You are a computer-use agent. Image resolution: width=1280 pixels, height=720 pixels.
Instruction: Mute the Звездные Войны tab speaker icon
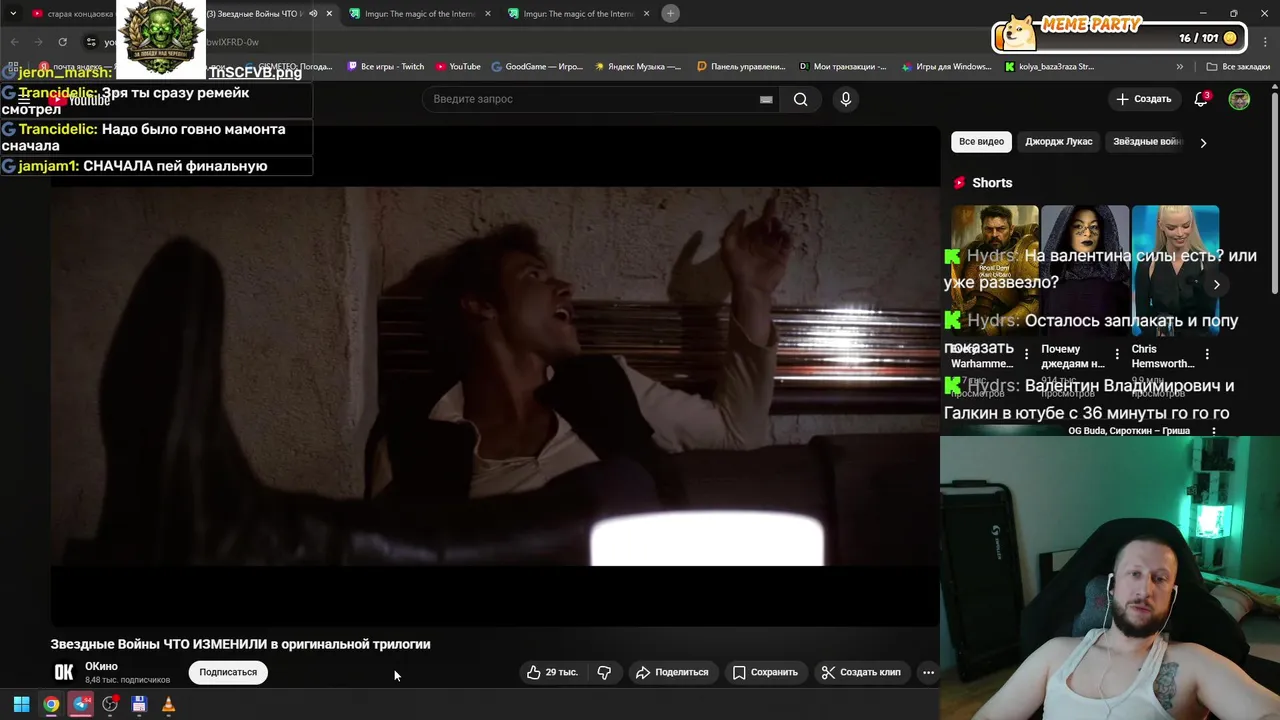(313, 14)
